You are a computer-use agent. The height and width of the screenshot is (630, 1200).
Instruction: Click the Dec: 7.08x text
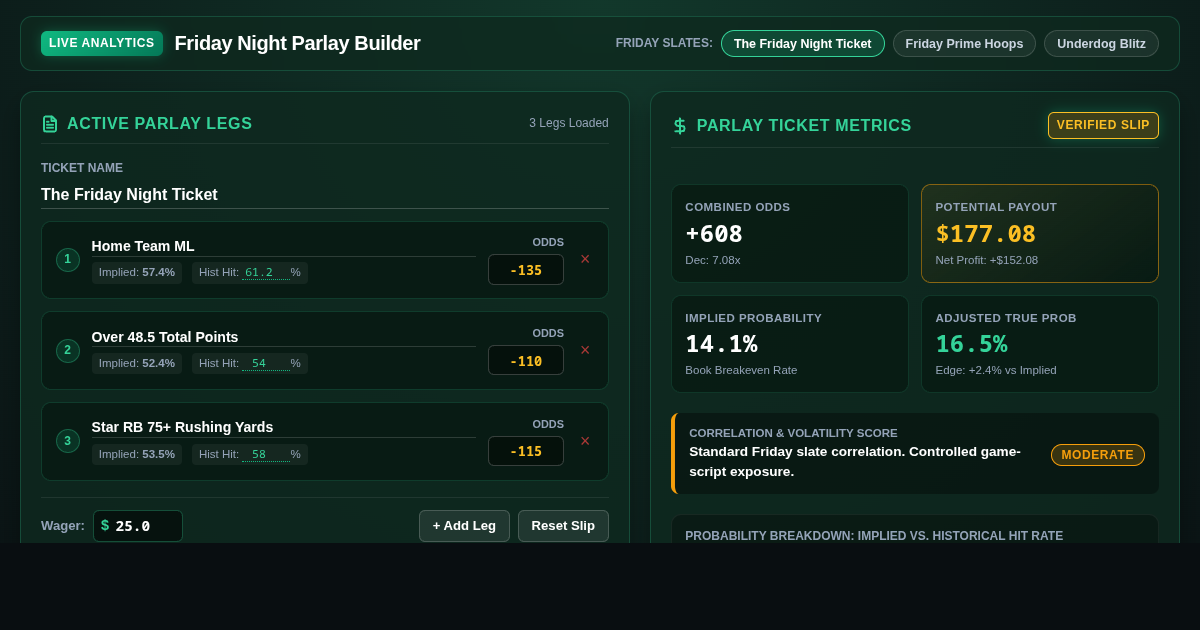[x=713, y=260]
